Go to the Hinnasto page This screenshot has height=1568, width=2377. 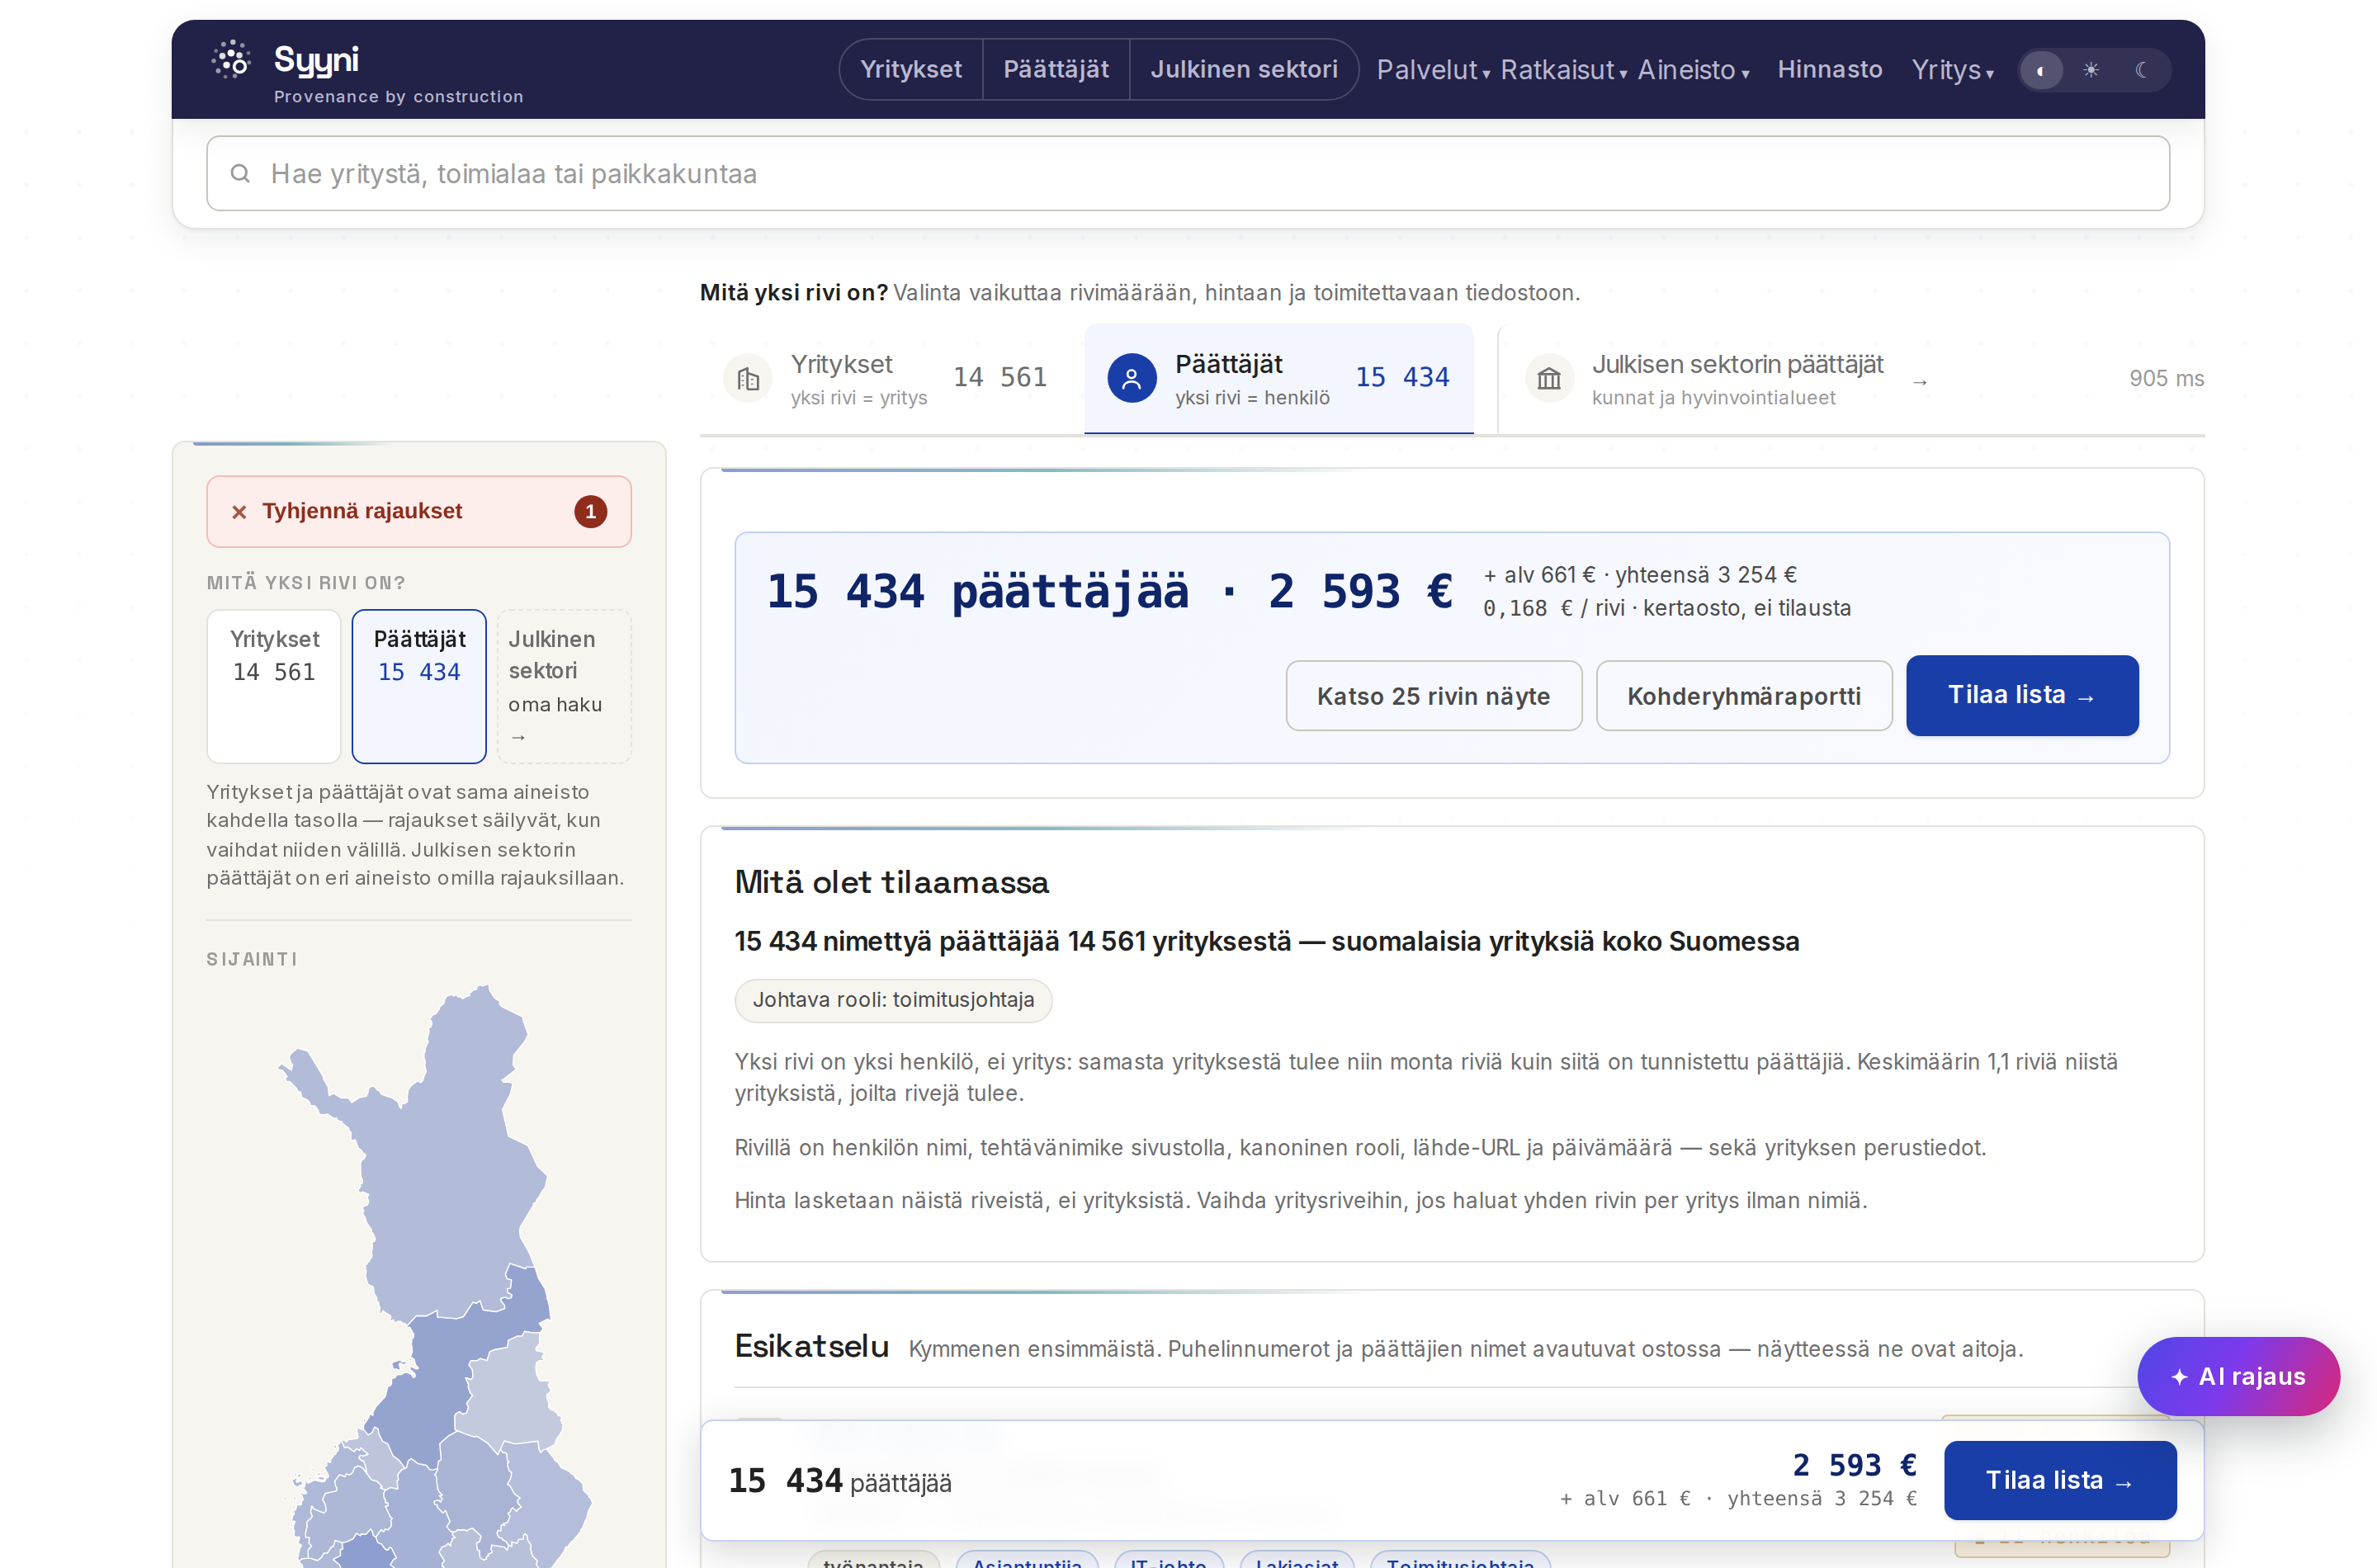pos(1828,70)
